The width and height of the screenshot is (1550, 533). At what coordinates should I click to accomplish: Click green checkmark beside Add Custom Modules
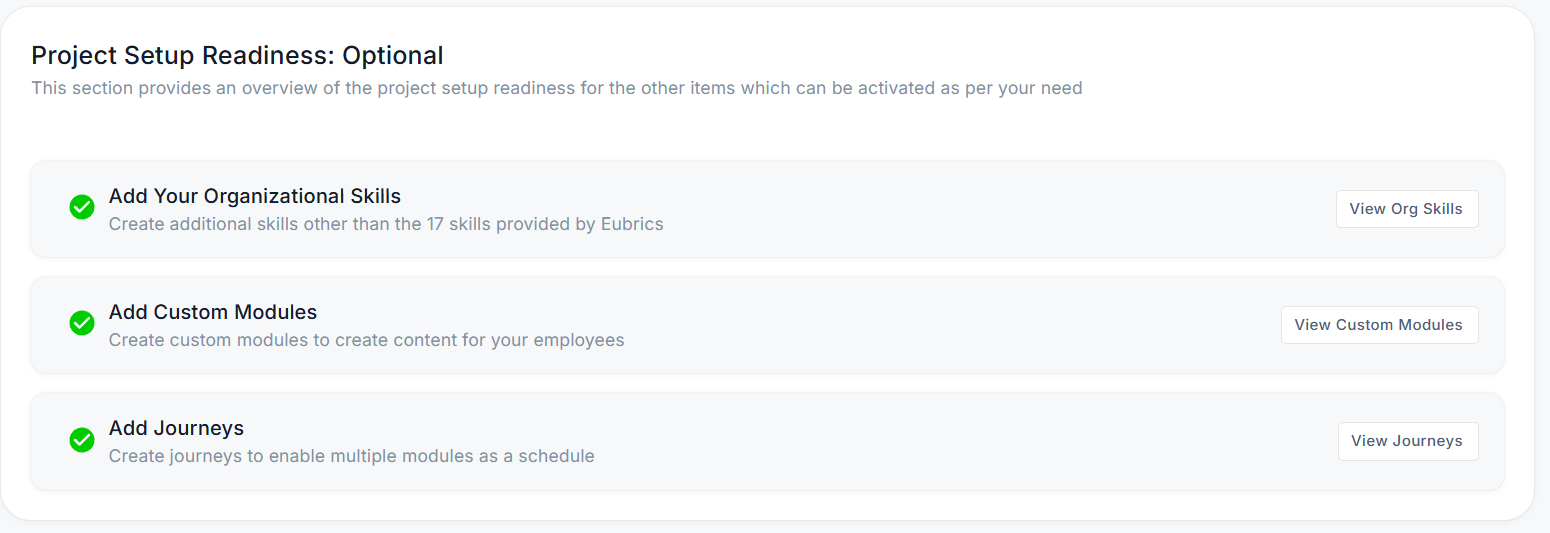[82, 324]
